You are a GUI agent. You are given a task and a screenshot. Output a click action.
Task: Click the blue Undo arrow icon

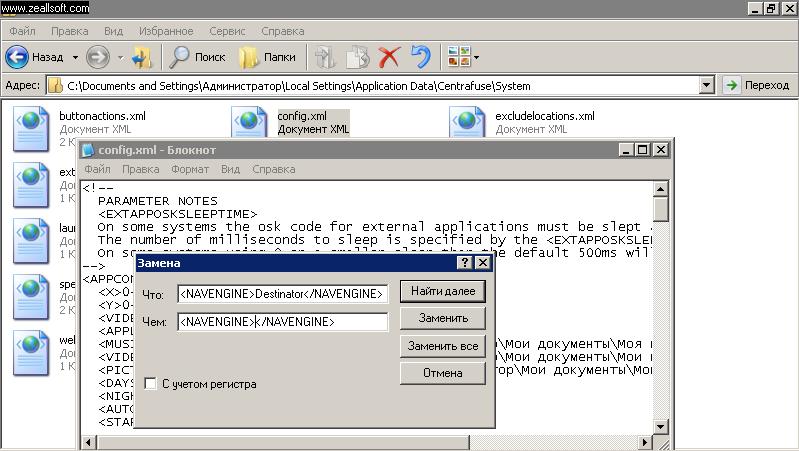tap(421, 57)
